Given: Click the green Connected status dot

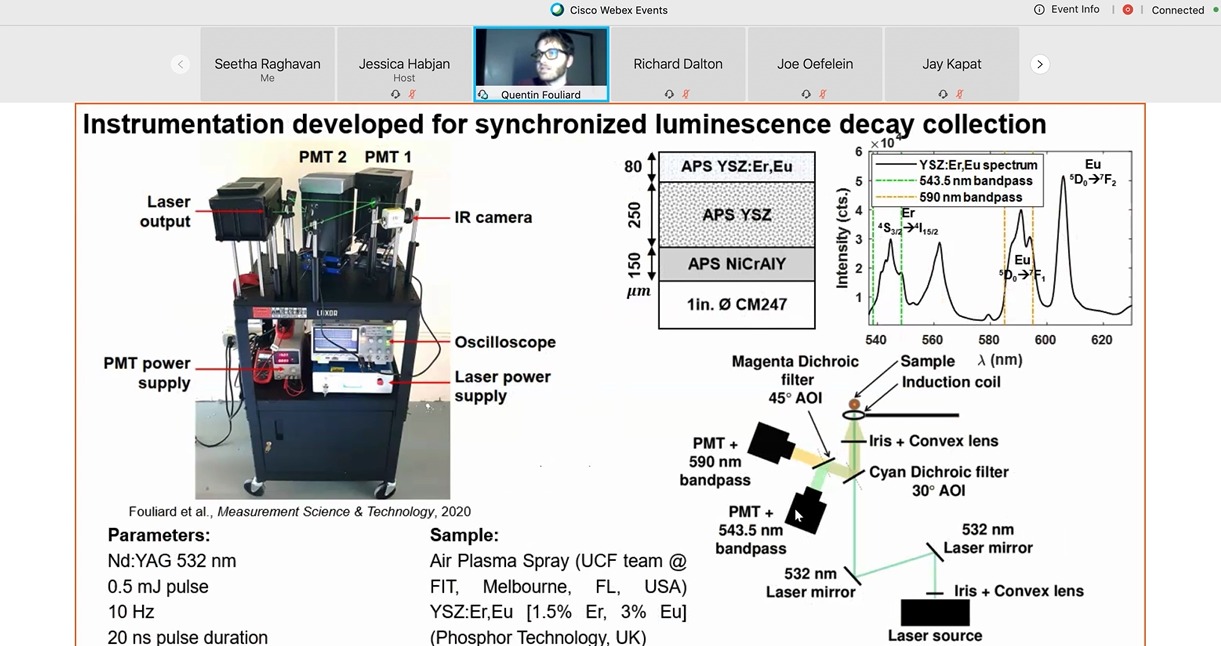Looking at the screenshot, I should 1215,10.
